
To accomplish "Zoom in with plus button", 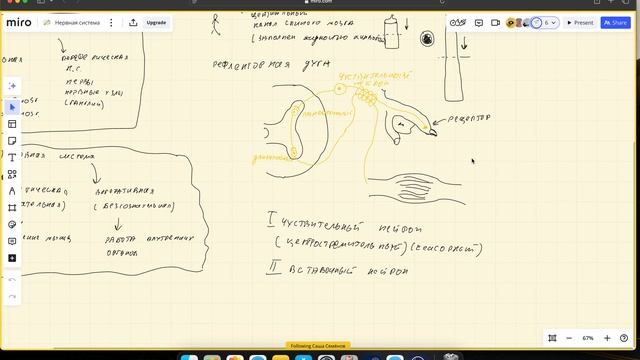I will [607, 338].
